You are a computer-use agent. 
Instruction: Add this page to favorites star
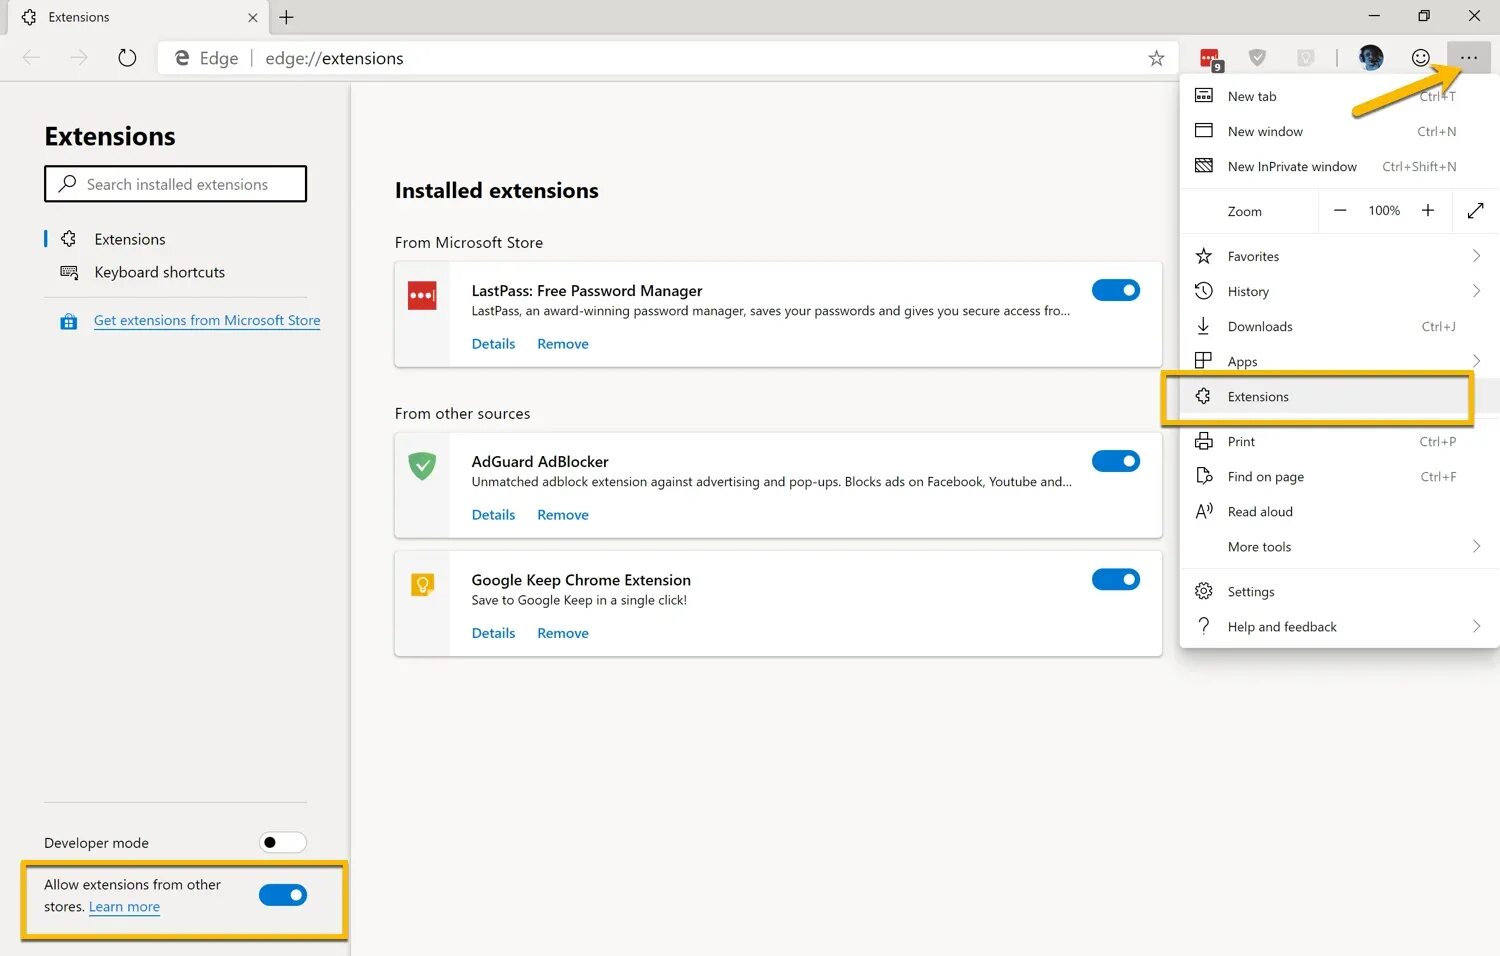(1156, 58)
